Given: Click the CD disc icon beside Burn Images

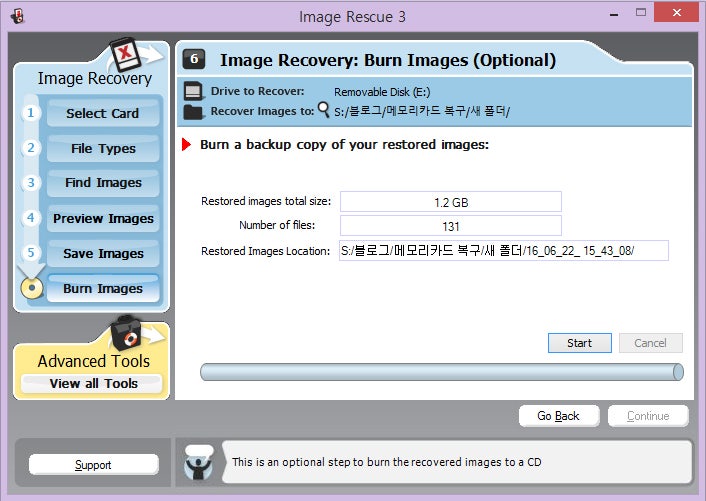Looking at the screenshot, I should tap(32, 288).
